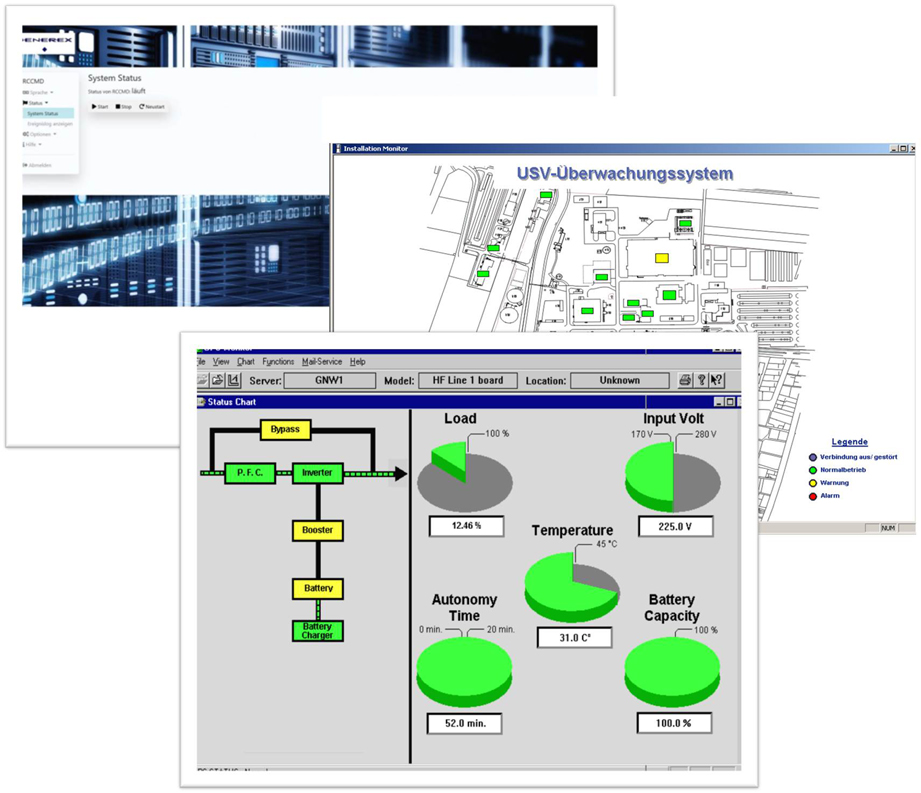Click the printer icon in the toolbar
Screen dimensions: 921x793
pyautogui.click(x=685, y=380)
